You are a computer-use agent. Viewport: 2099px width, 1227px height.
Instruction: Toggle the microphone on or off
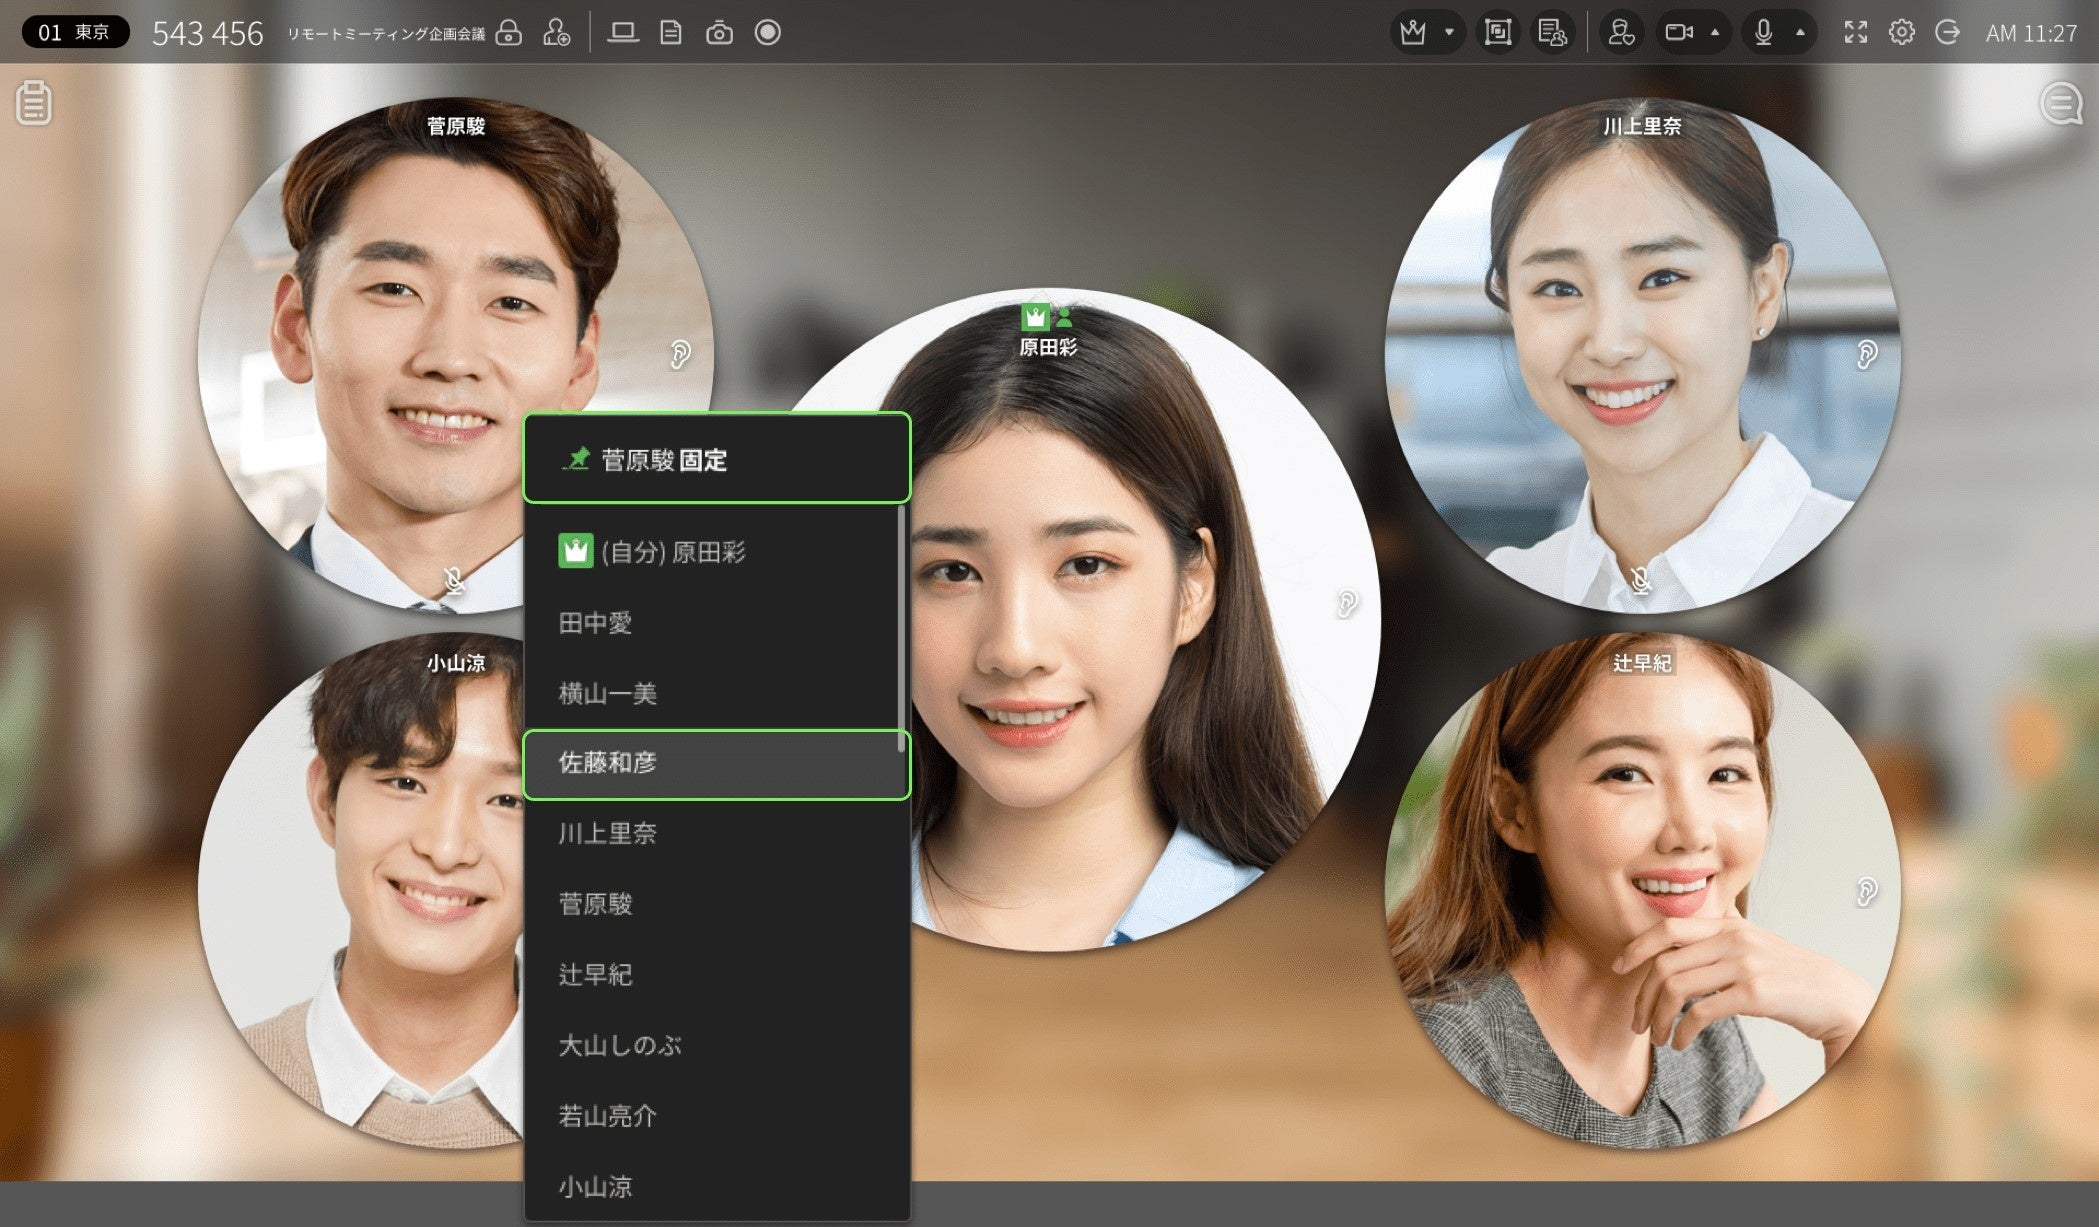[x=1763, y=33]
